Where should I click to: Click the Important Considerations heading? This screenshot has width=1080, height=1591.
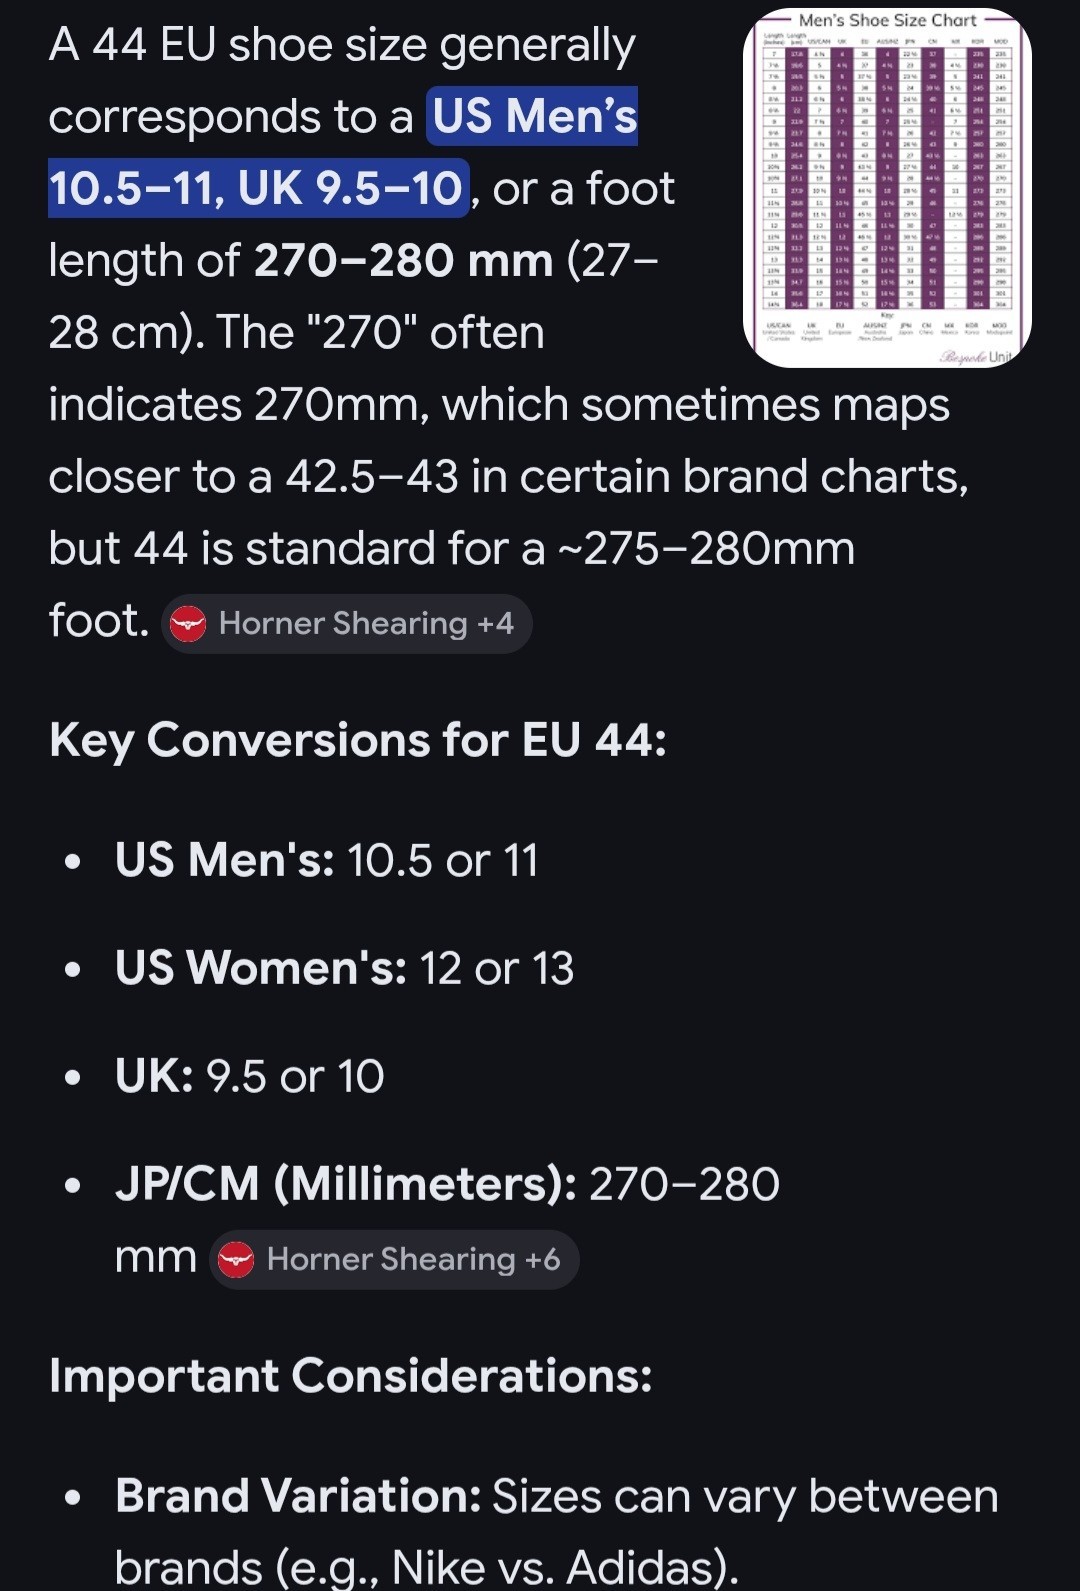(x=351, y=1376)
